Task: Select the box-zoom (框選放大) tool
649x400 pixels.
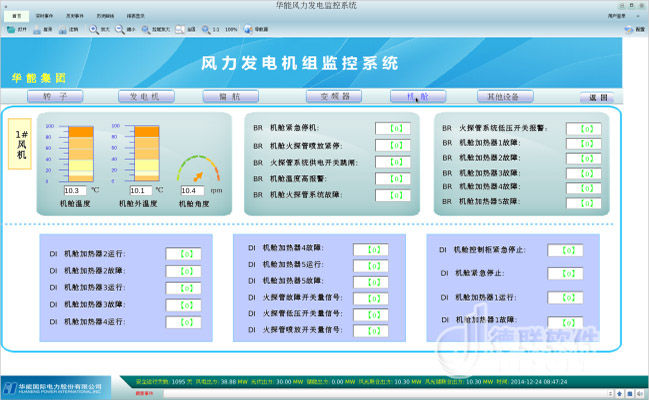Action: pyautogui.click(x=149, y=30)
